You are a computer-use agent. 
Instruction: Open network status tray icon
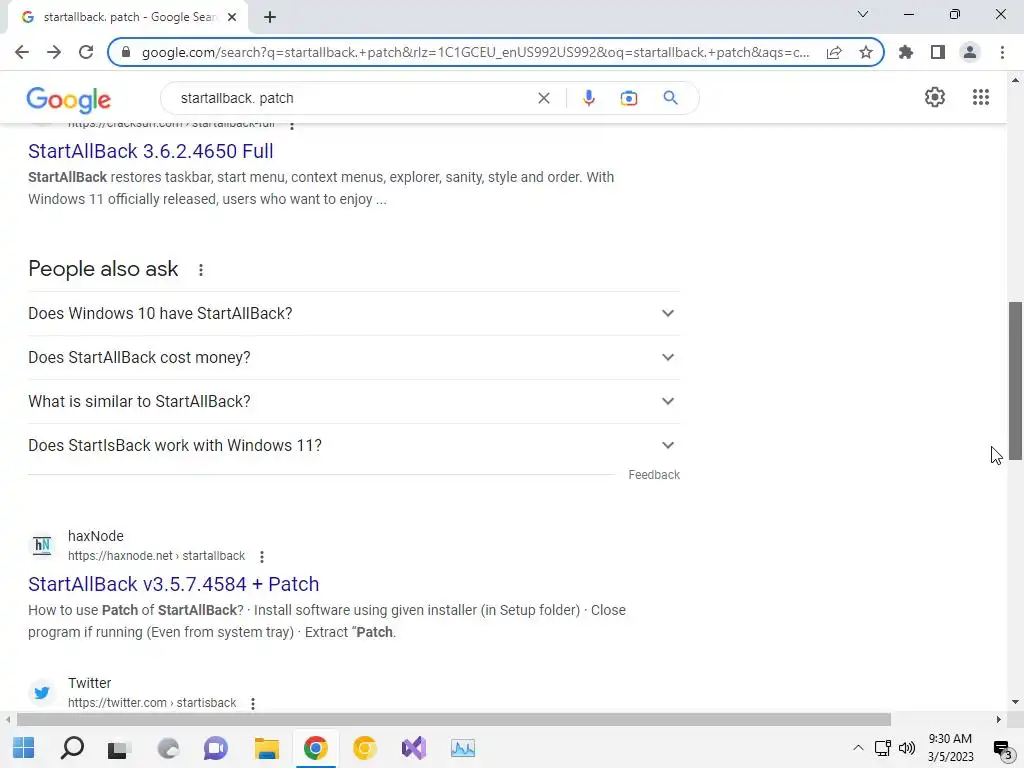click(x=883, y=748)
